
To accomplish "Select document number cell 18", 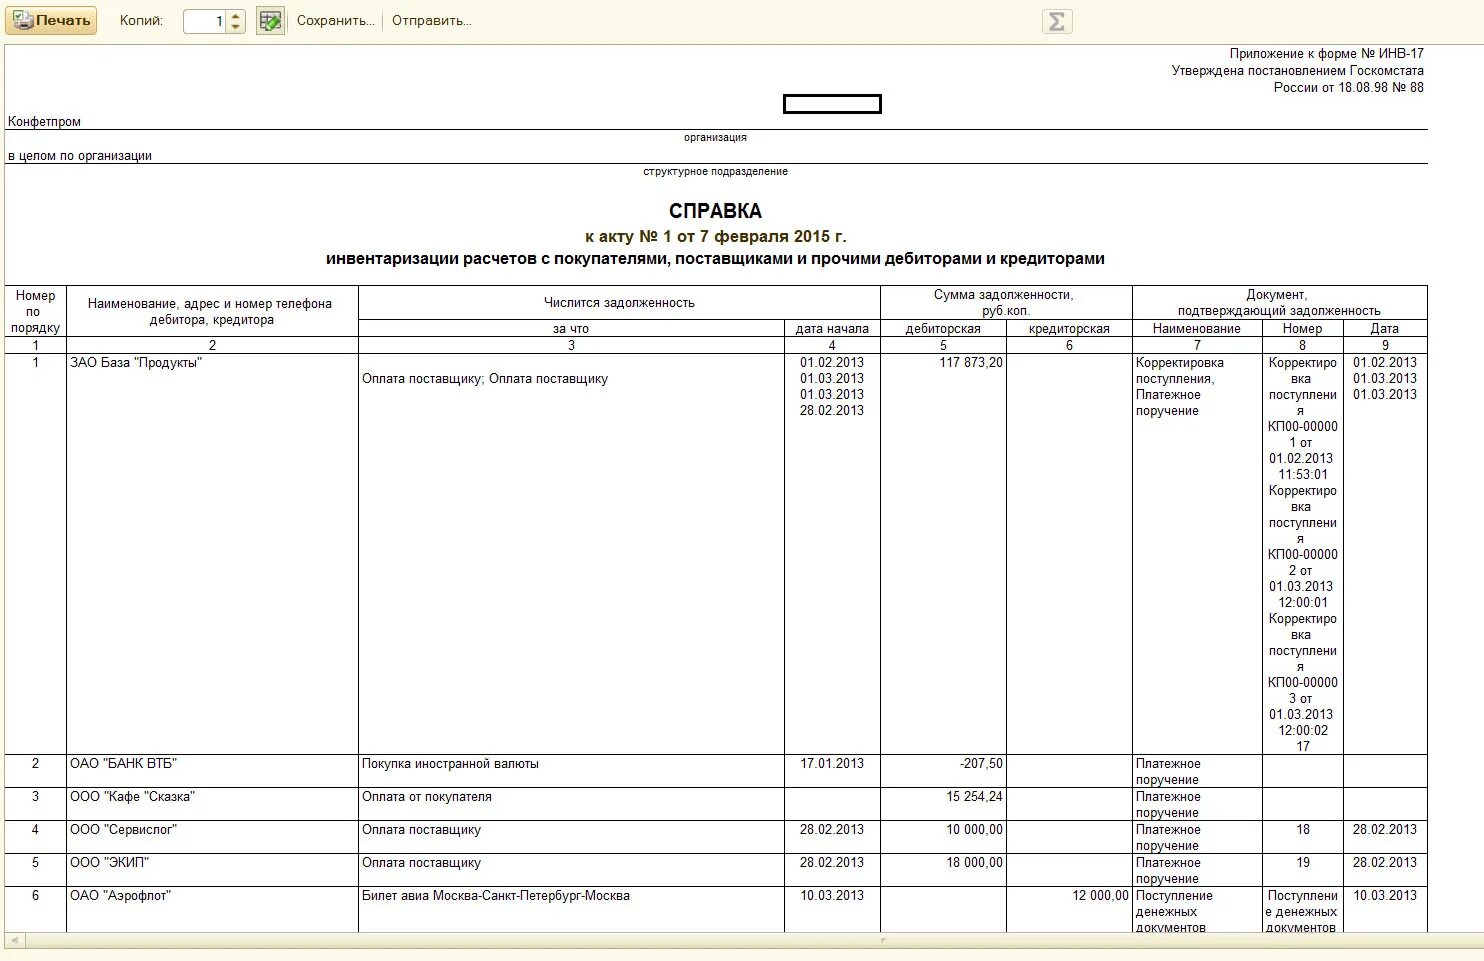I will [x=1302, y=837].
